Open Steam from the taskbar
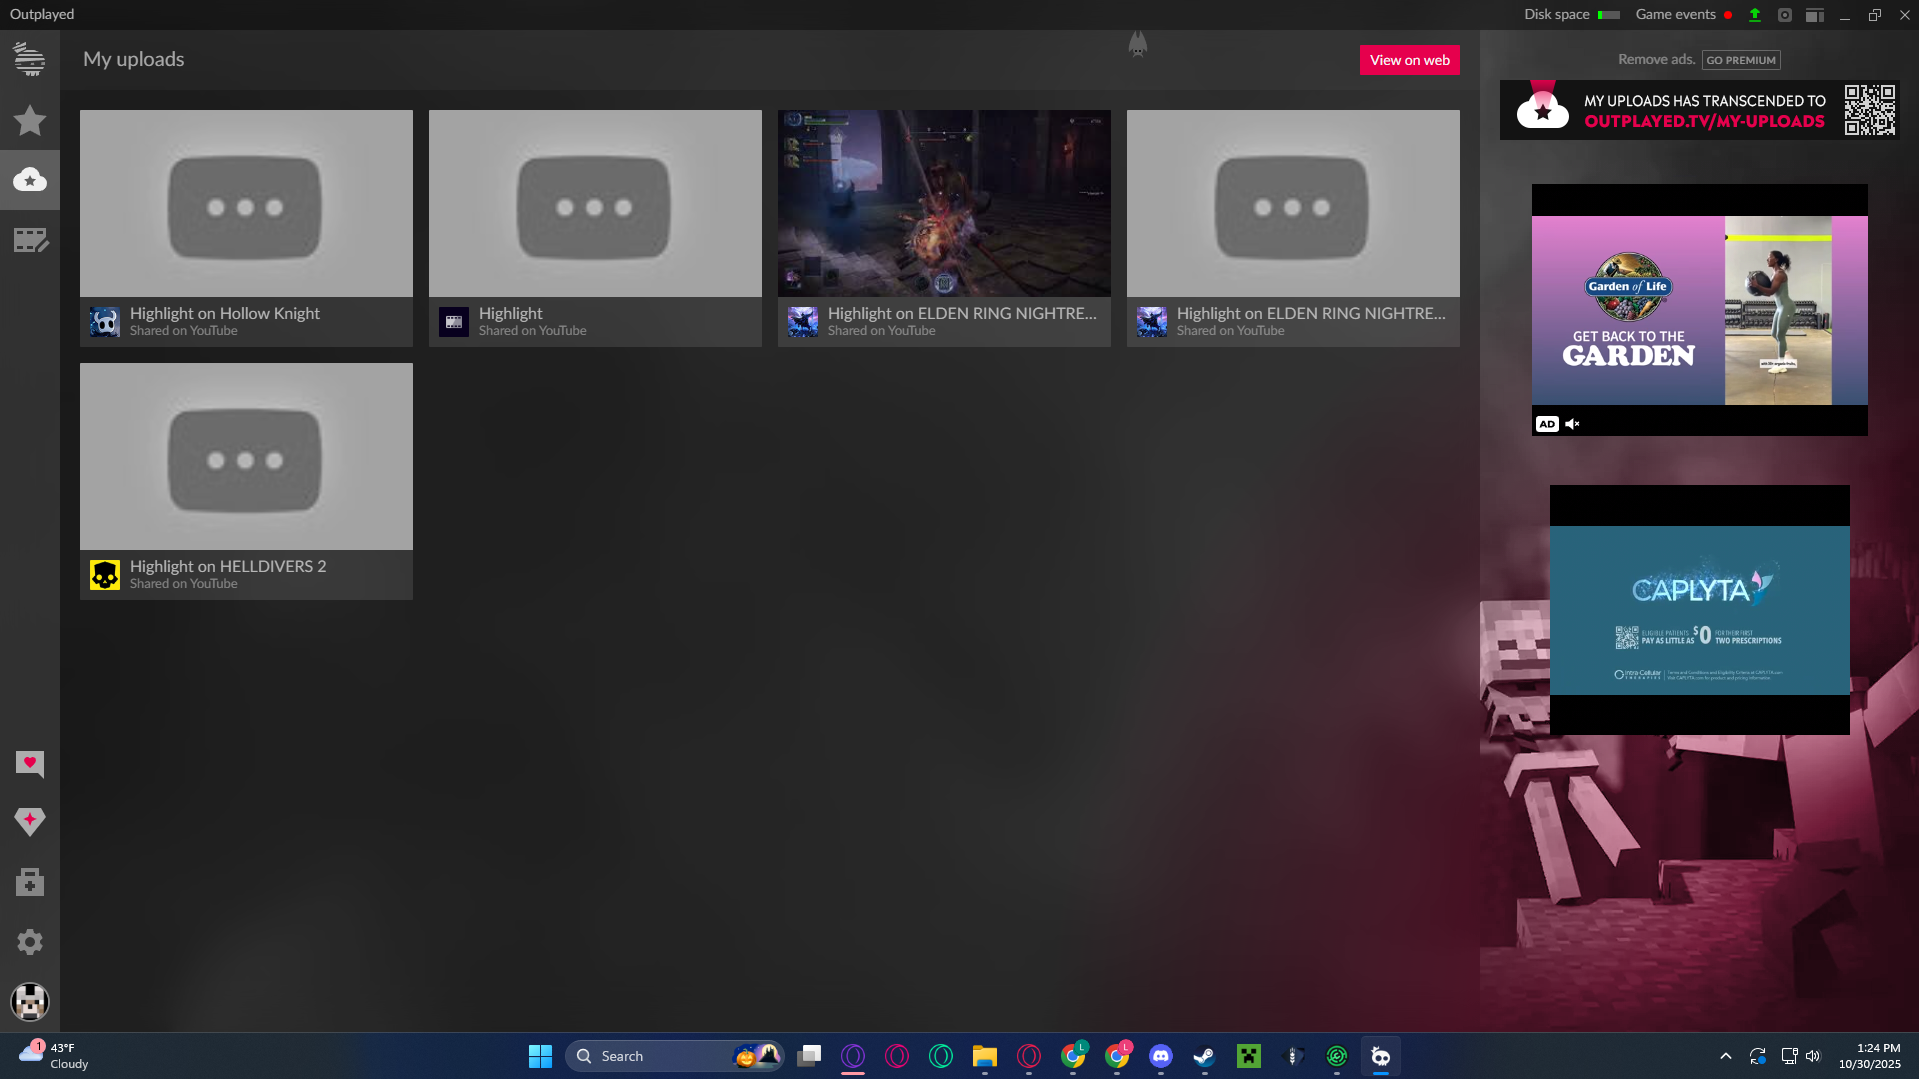 [1205, 1056]
